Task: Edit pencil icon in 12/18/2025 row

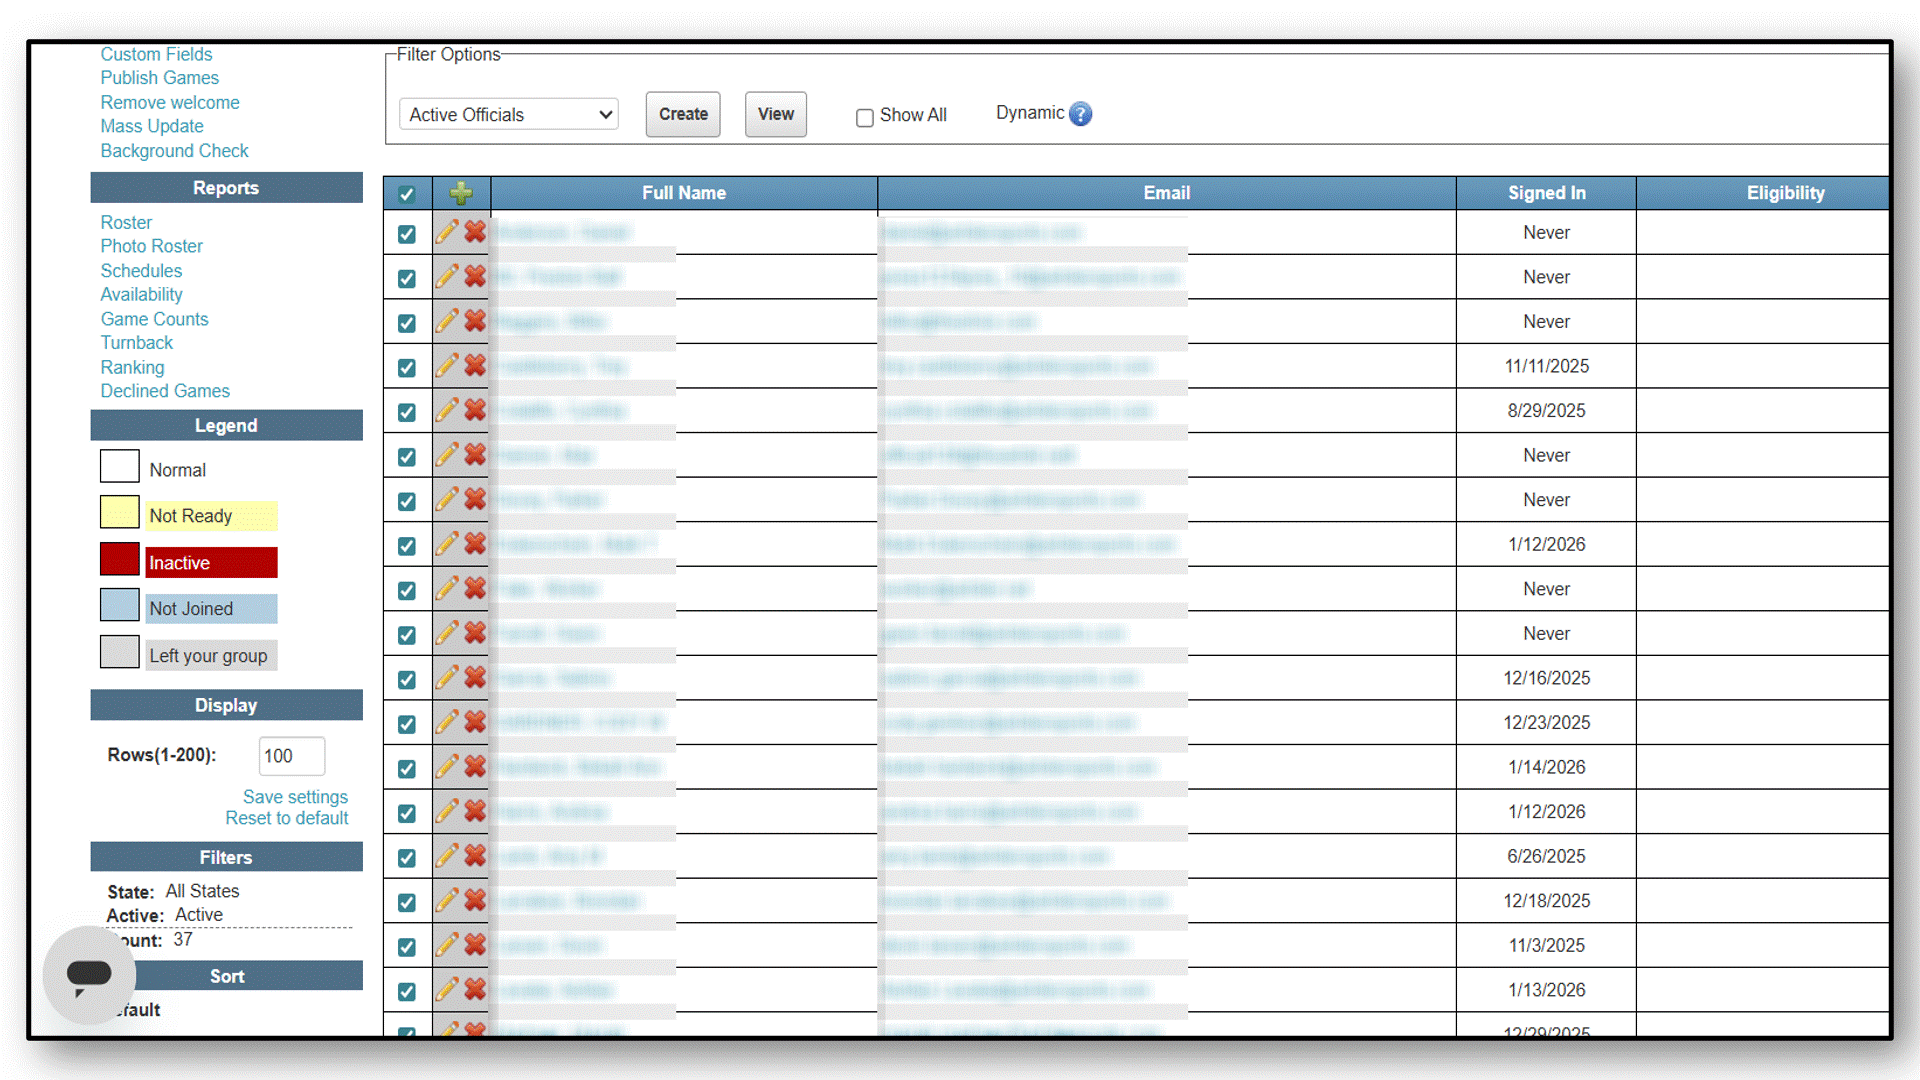Action: (x=447, y=901)
